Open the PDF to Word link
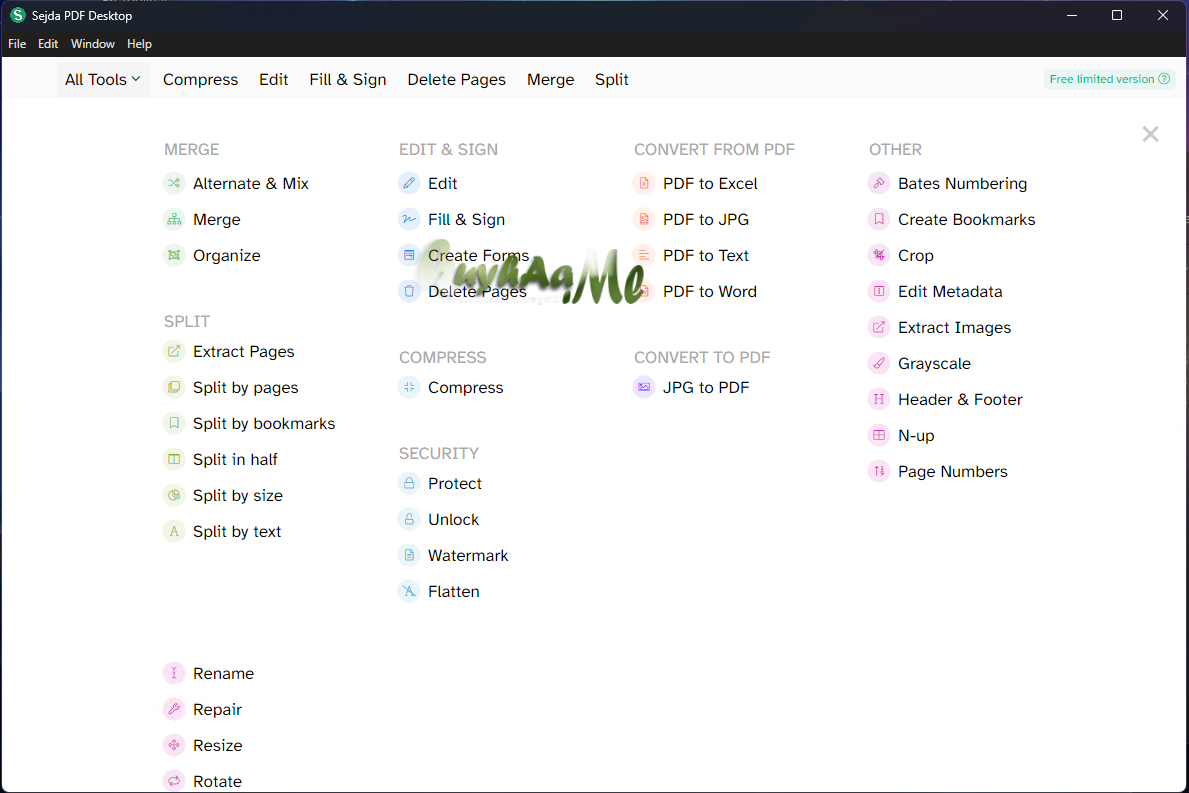The height and width of the screenshot is (793, 1189). [x=709, y=291]
